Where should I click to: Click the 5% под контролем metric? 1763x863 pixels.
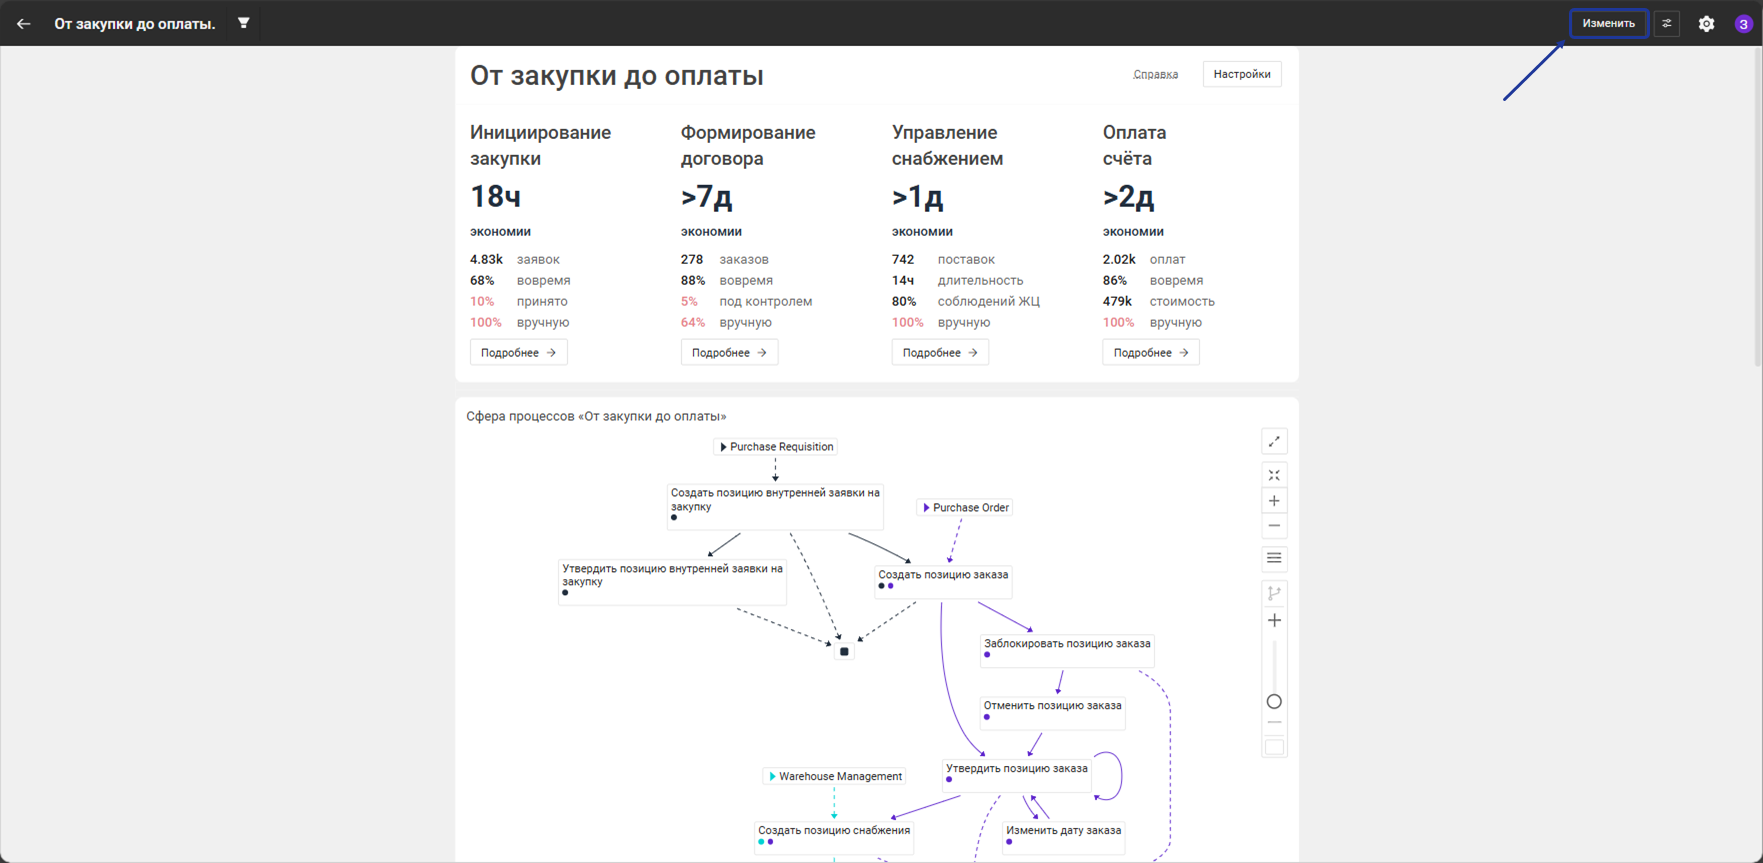(x=747, y=301)
